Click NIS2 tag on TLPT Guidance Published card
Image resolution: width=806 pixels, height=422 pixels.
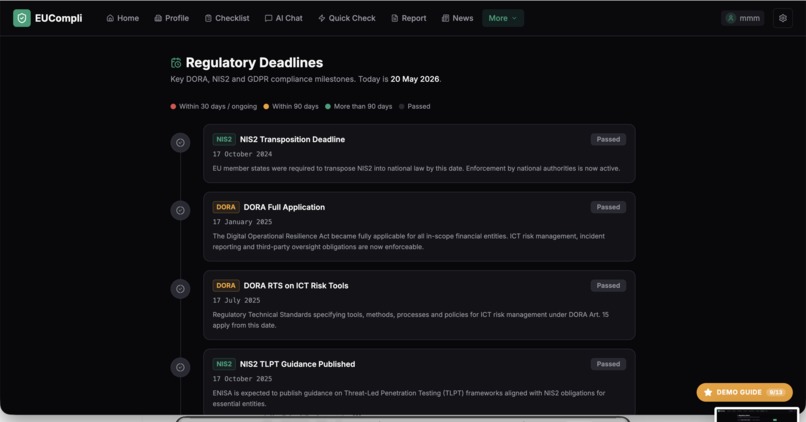[x=224, y=364]
